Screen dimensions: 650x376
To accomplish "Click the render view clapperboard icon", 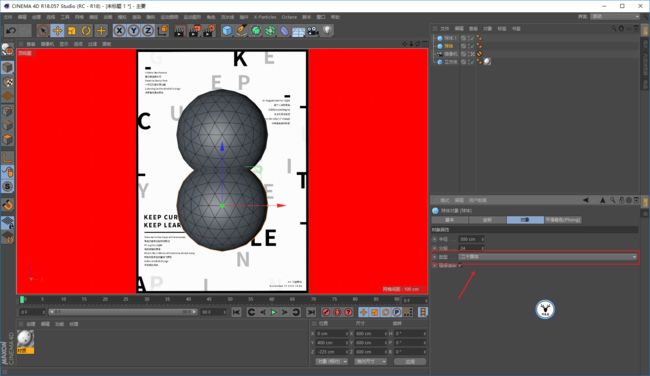I will coord(179,31).
